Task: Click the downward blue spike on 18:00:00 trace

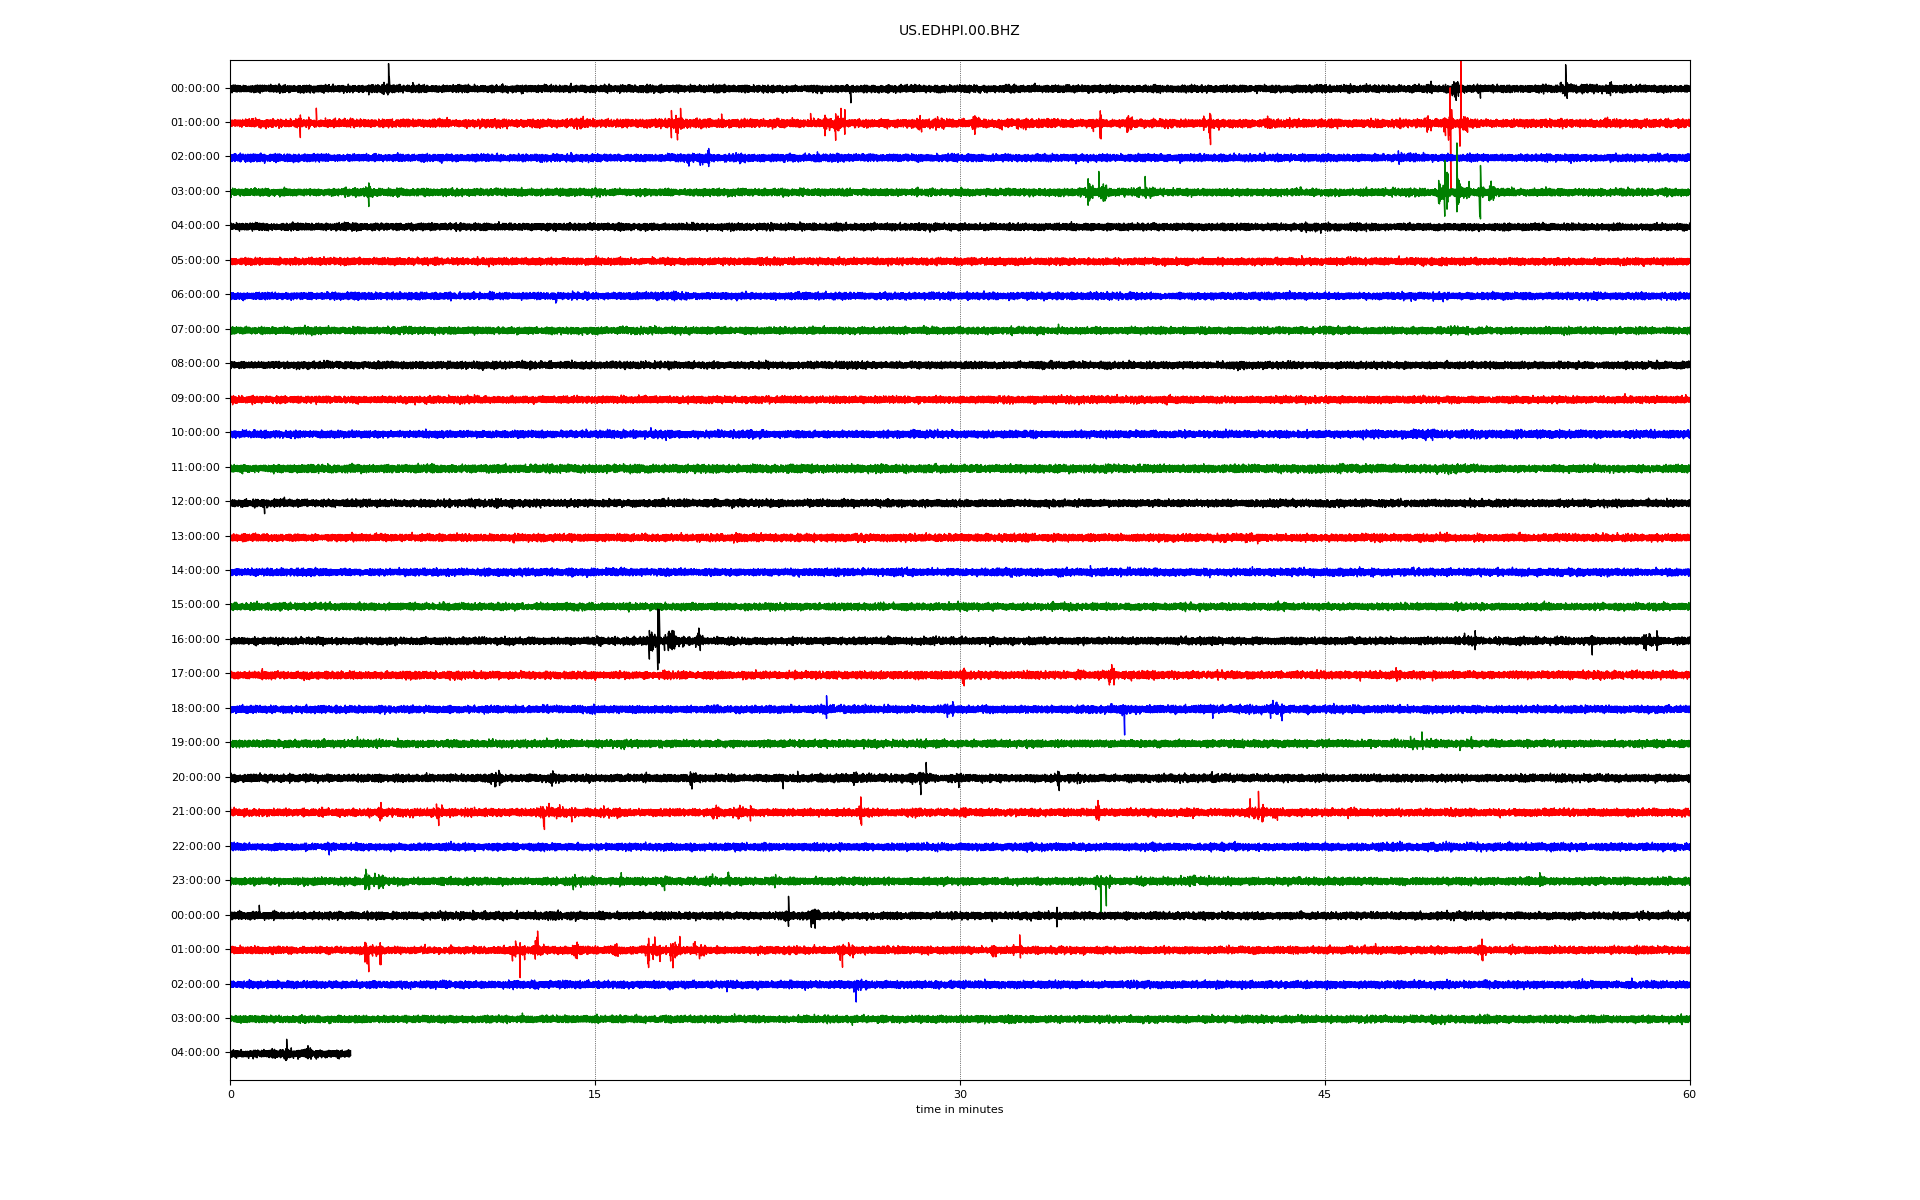Action: point(1124,724)
